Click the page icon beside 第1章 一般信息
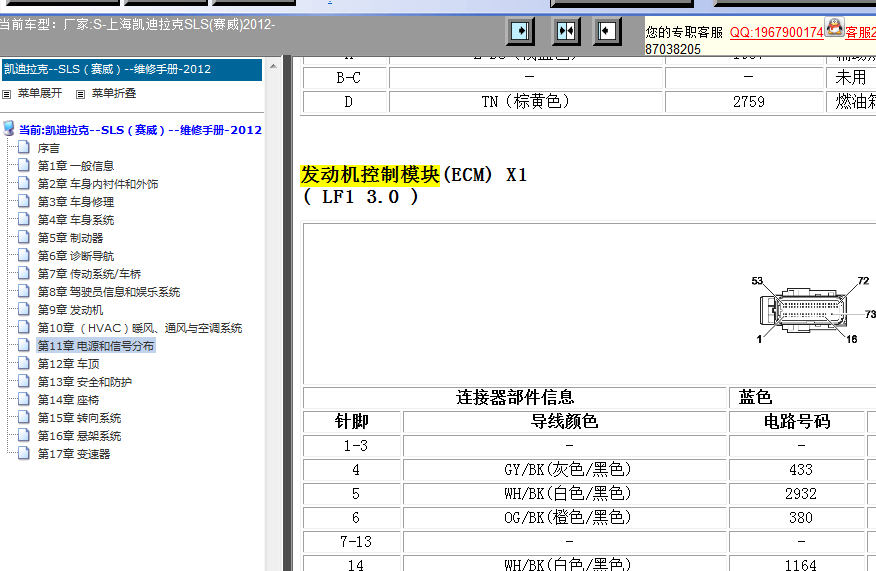Viewport: 876px width, 571px height. (23, 165)
